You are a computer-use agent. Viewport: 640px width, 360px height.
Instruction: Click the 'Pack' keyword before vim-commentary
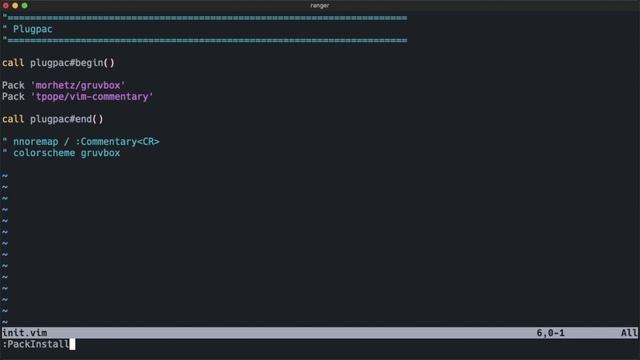[13, 97]
